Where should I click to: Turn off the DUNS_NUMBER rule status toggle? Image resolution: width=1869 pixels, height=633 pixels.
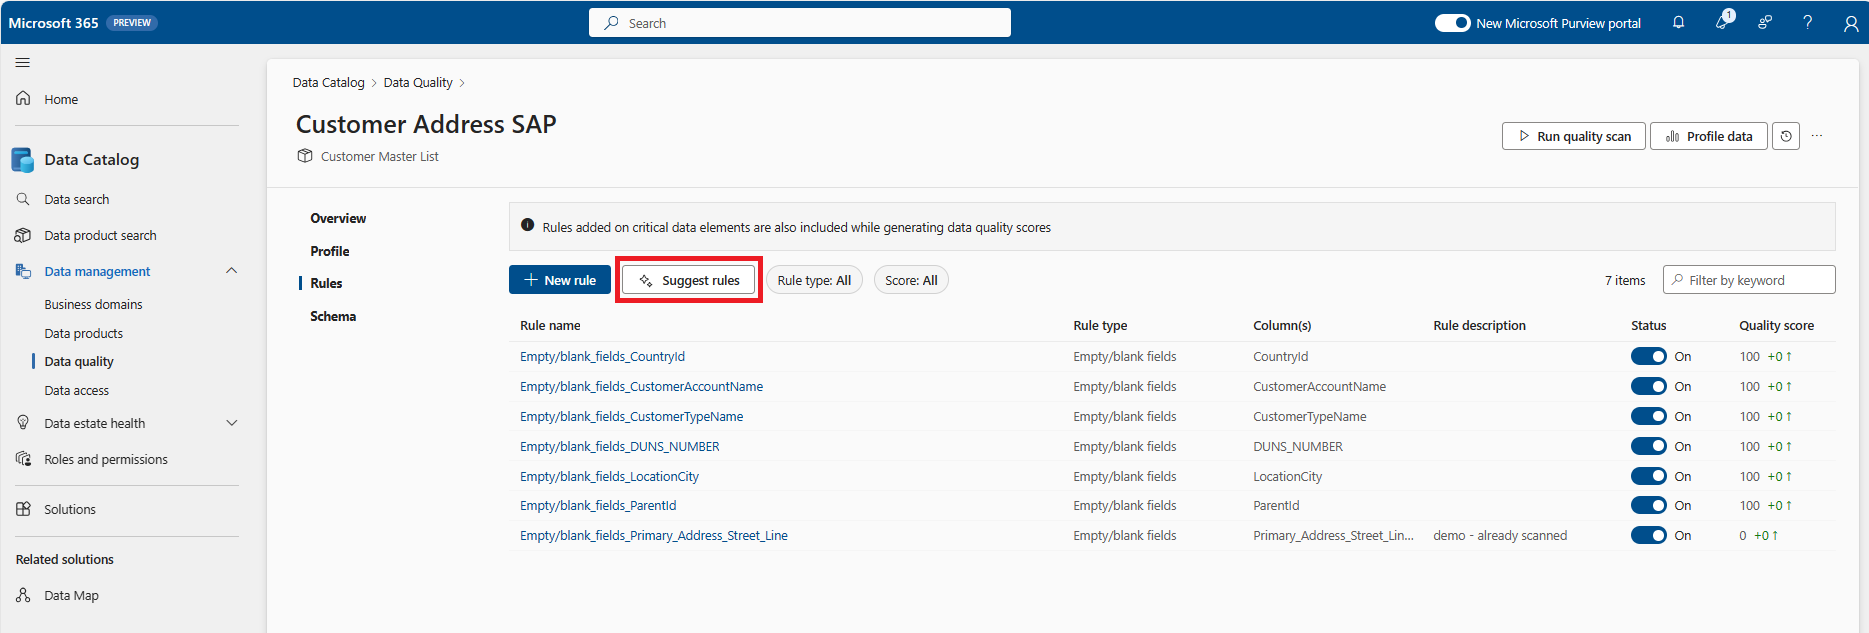click(x=1648, y=446)
